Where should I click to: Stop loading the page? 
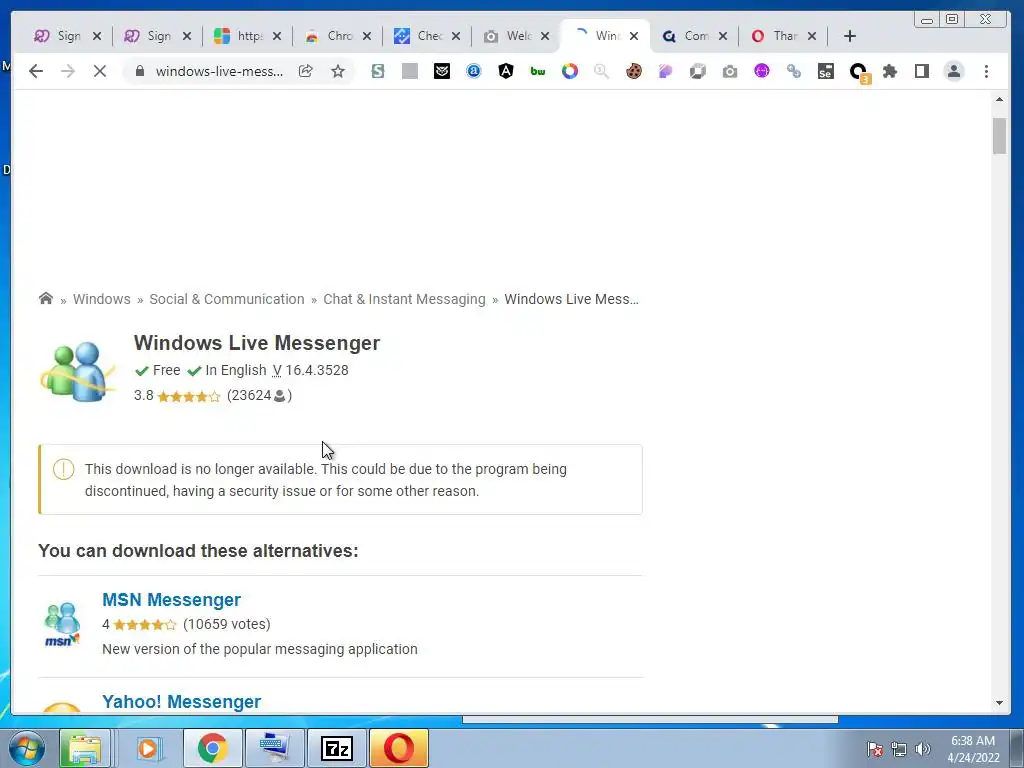100,71
